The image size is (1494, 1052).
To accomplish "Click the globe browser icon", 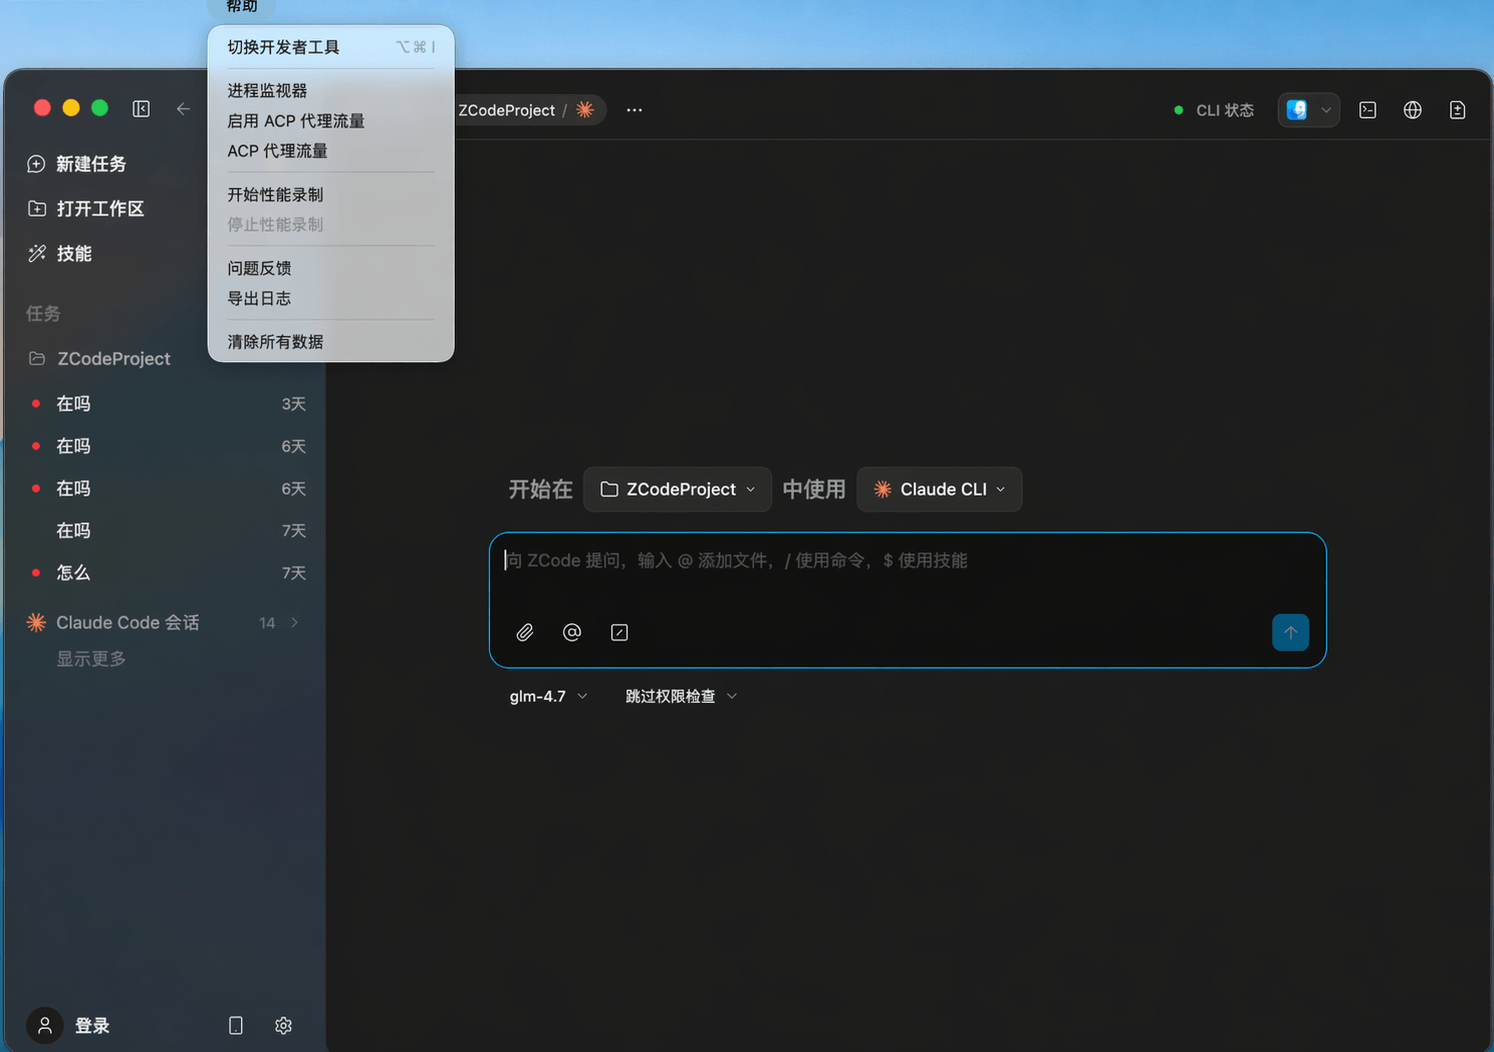I will pyautogui.click(x=1412, y=110).
